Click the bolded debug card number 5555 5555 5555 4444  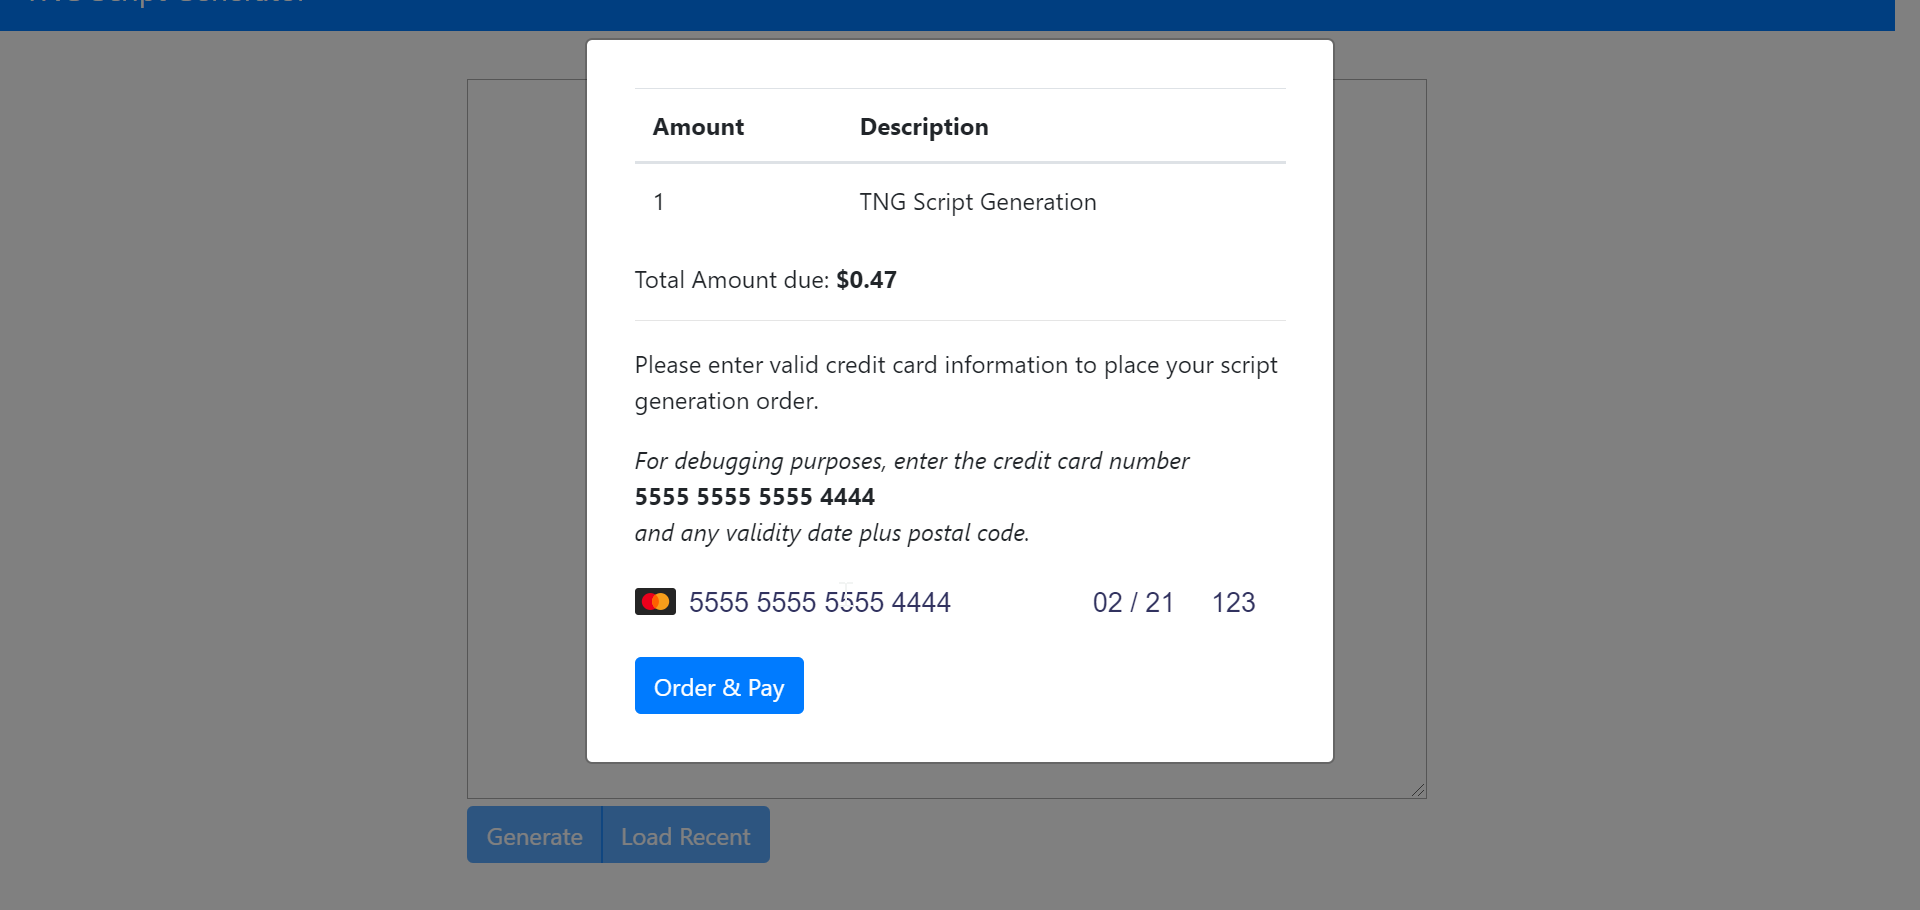pos(754,496)
